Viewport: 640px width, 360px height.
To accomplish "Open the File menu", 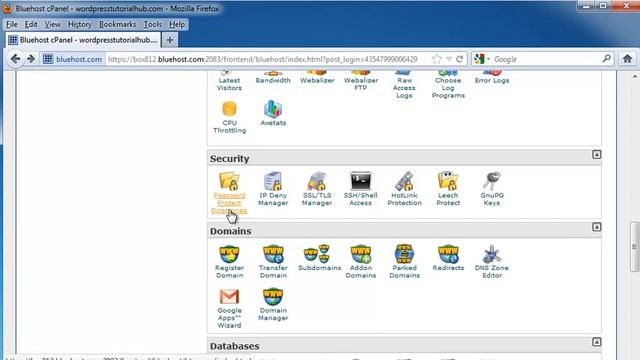I will (12, 24).
